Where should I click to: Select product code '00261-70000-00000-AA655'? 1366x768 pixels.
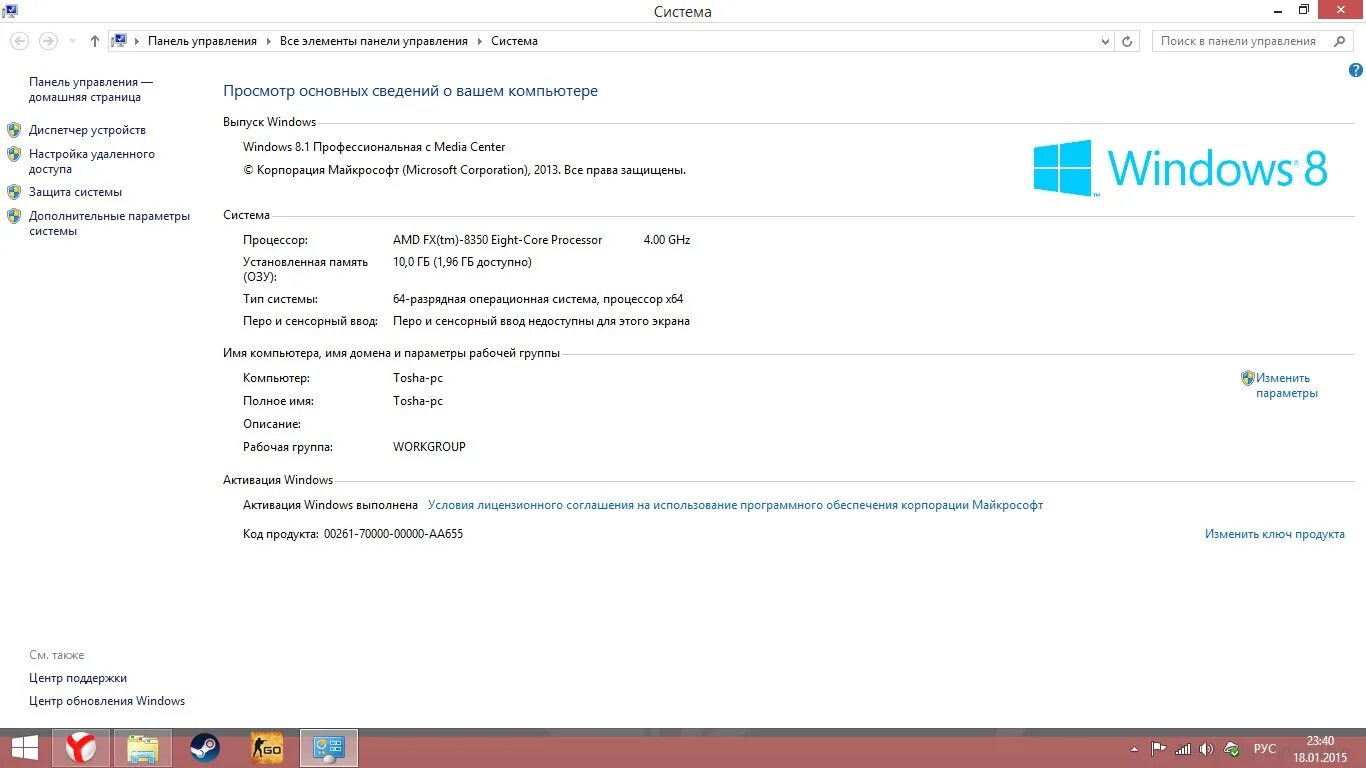tap(393, 534)
